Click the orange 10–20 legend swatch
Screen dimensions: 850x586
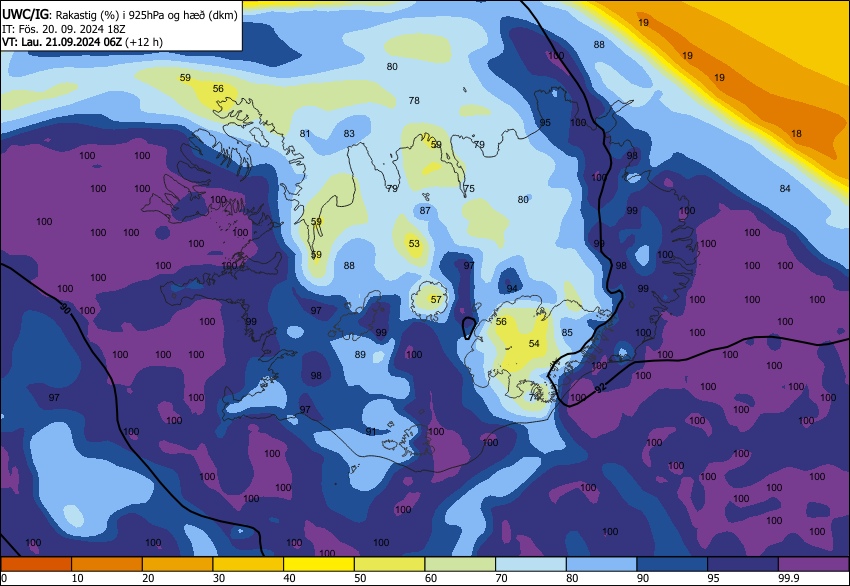(107, 564)
